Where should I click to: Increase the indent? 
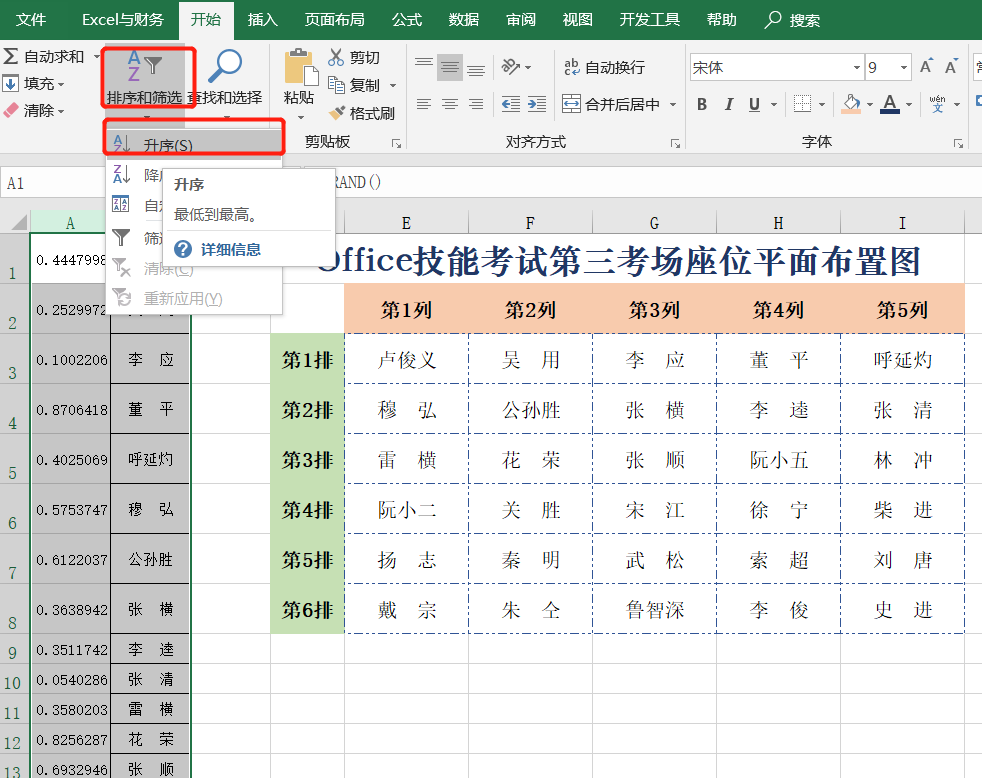(x=537, y=104)
